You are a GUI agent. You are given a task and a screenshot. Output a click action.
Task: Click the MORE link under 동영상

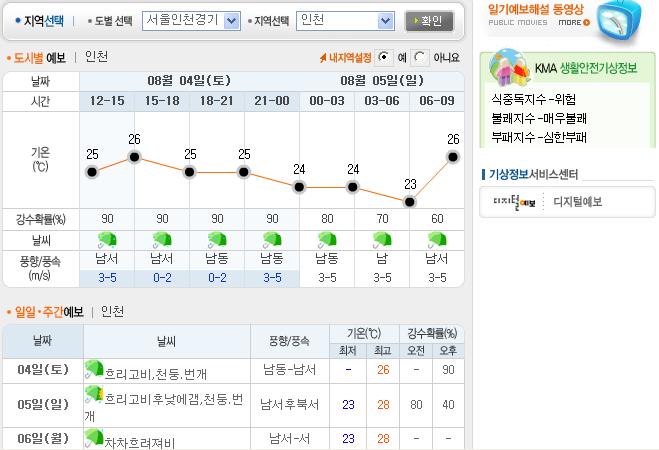coord(574,22)
